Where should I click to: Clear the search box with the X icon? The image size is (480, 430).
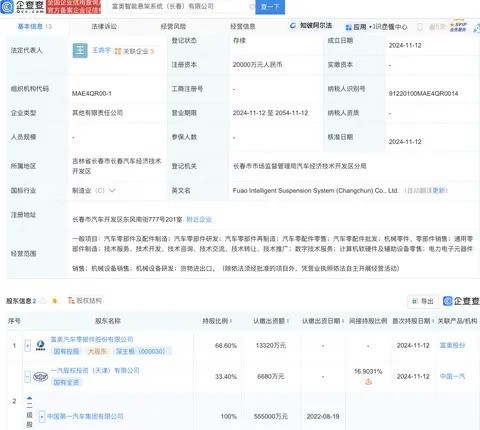pyautogui.click(x=251, y=6)
